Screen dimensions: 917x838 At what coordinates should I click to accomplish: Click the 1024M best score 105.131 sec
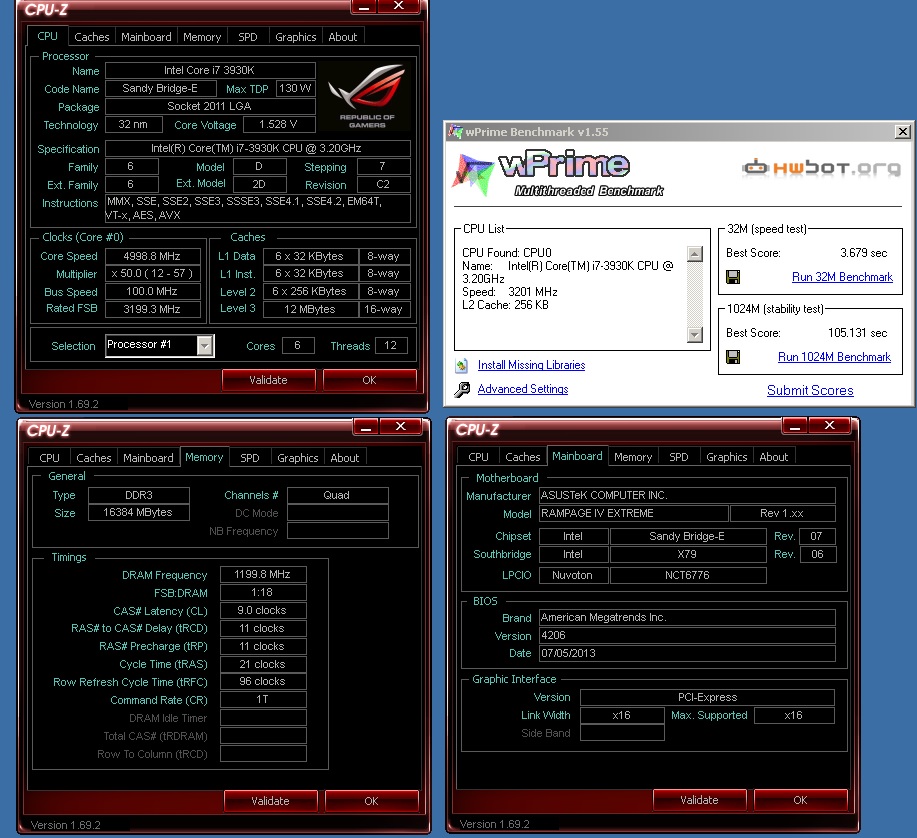click(857, 333)
